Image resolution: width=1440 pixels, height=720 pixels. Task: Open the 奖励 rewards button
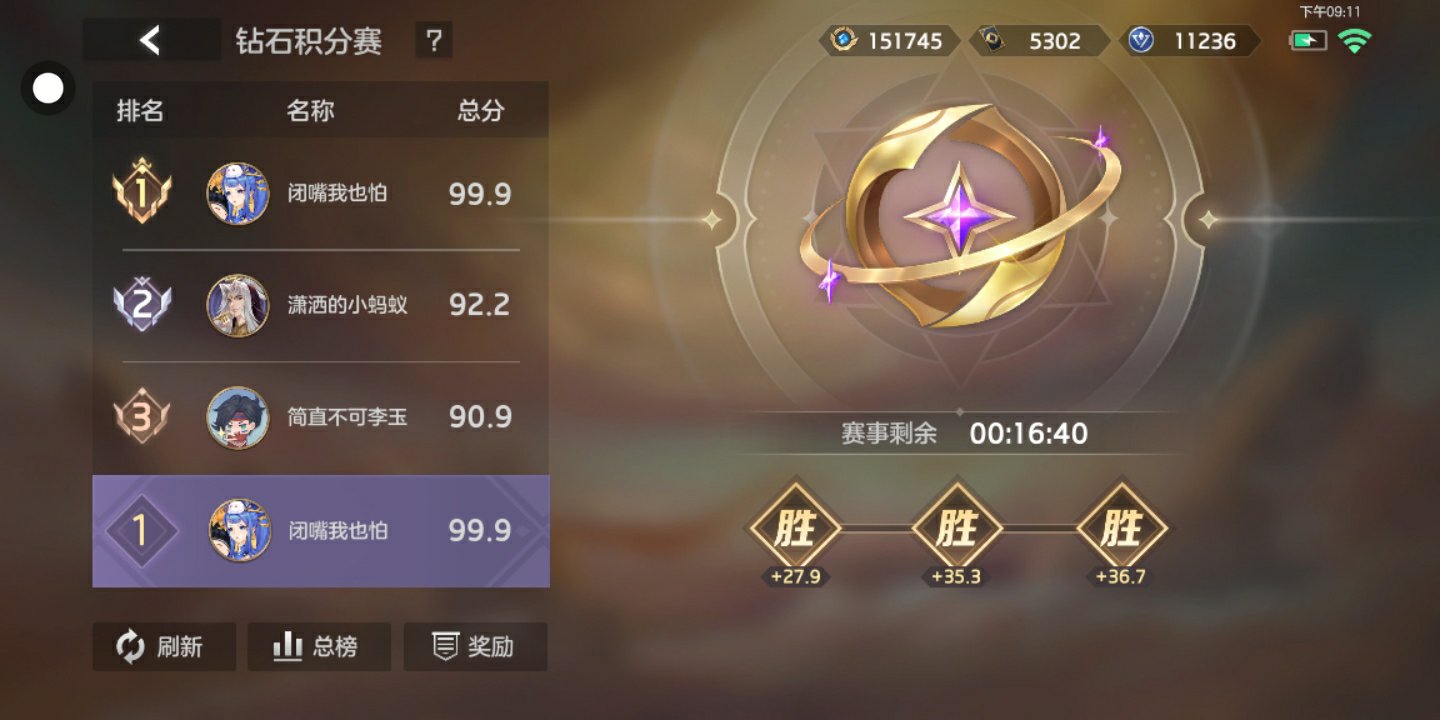tap(475, 647)
